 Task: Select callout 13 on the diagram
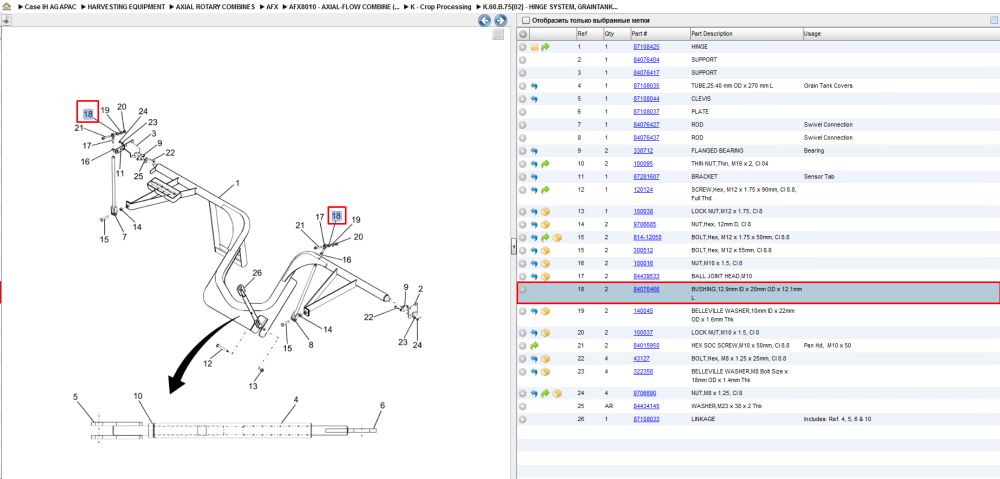(x=253, y=387)
